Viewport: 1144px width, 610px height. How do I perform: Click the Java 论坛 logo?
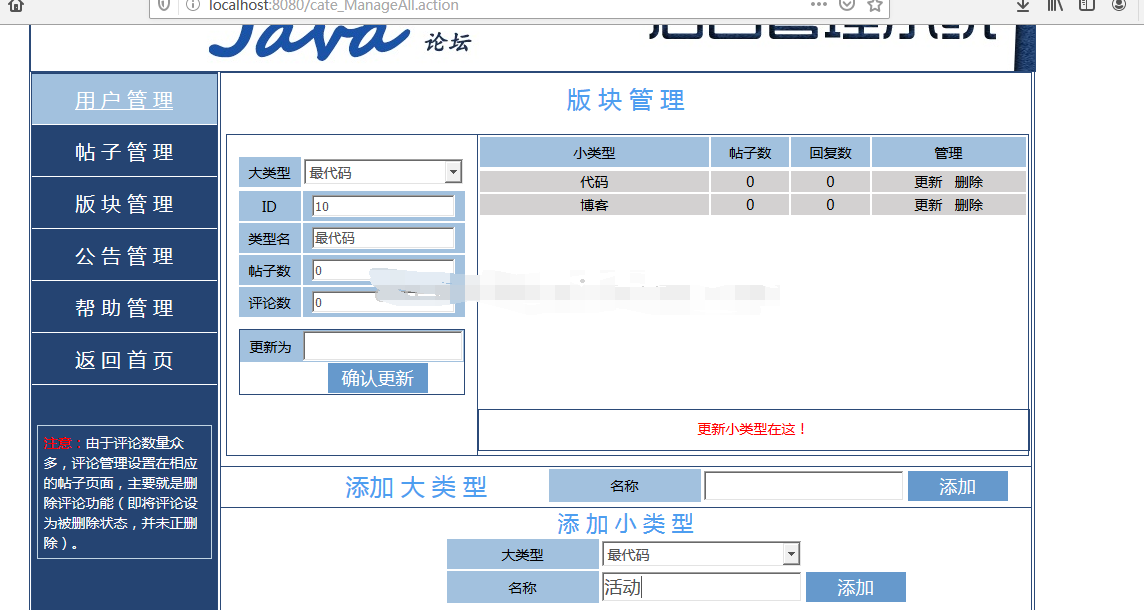click(339, 41)
